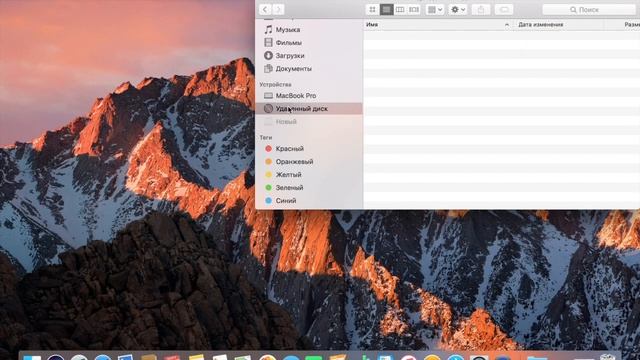
Task: Open the item arrangement dropdown
Action: (x=435, y=9)
